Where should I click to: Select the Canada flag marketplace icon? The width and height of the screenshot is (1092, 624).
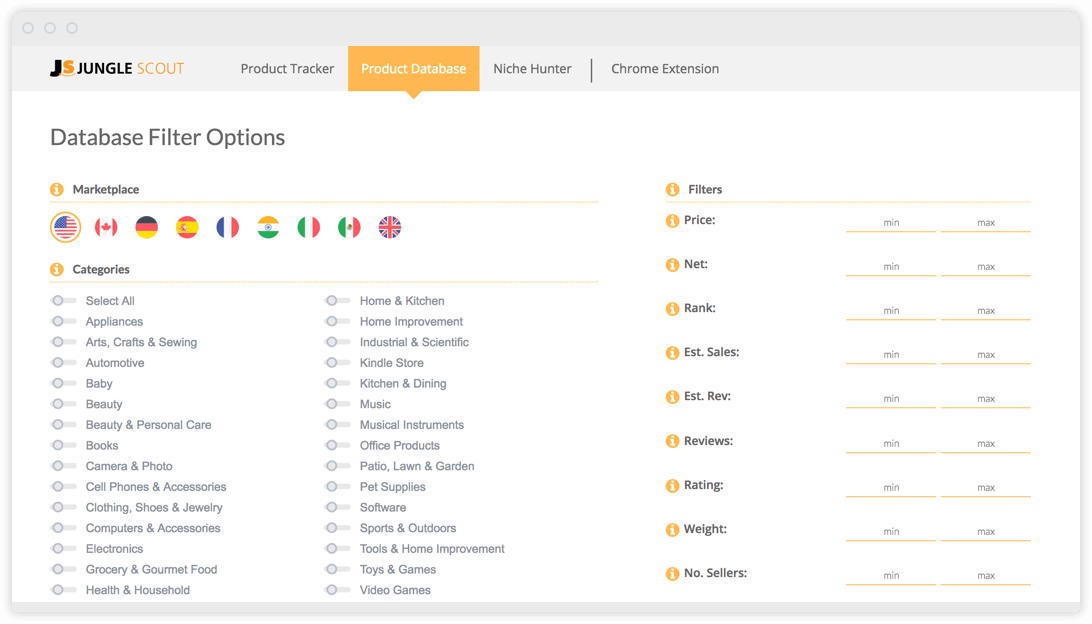[106, 227]
